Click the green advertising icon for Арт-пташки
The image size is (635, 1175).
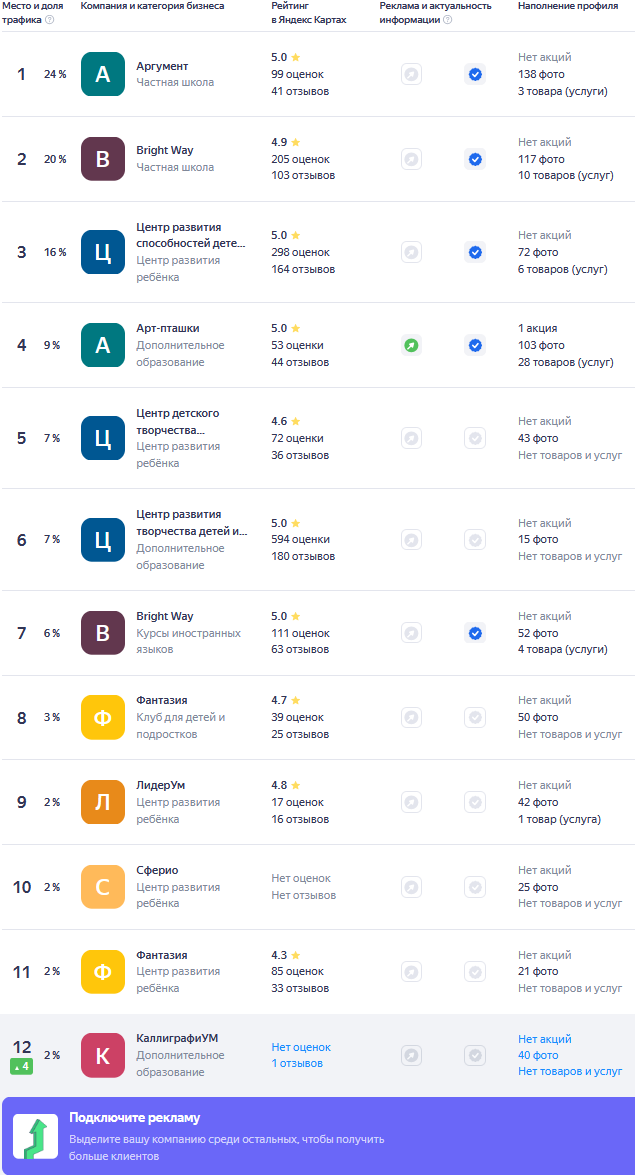coord(411,345)
